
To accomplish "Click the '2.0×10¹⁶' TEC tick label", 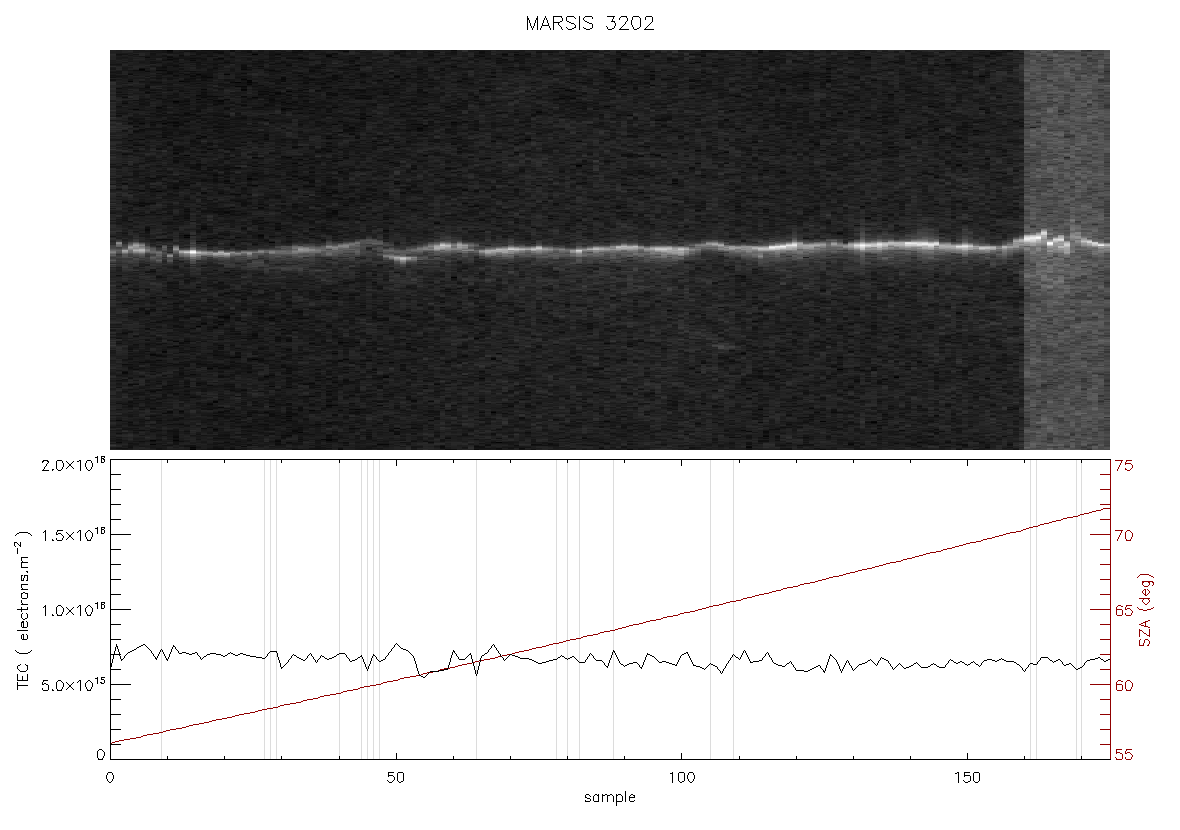I will point(73,464).
